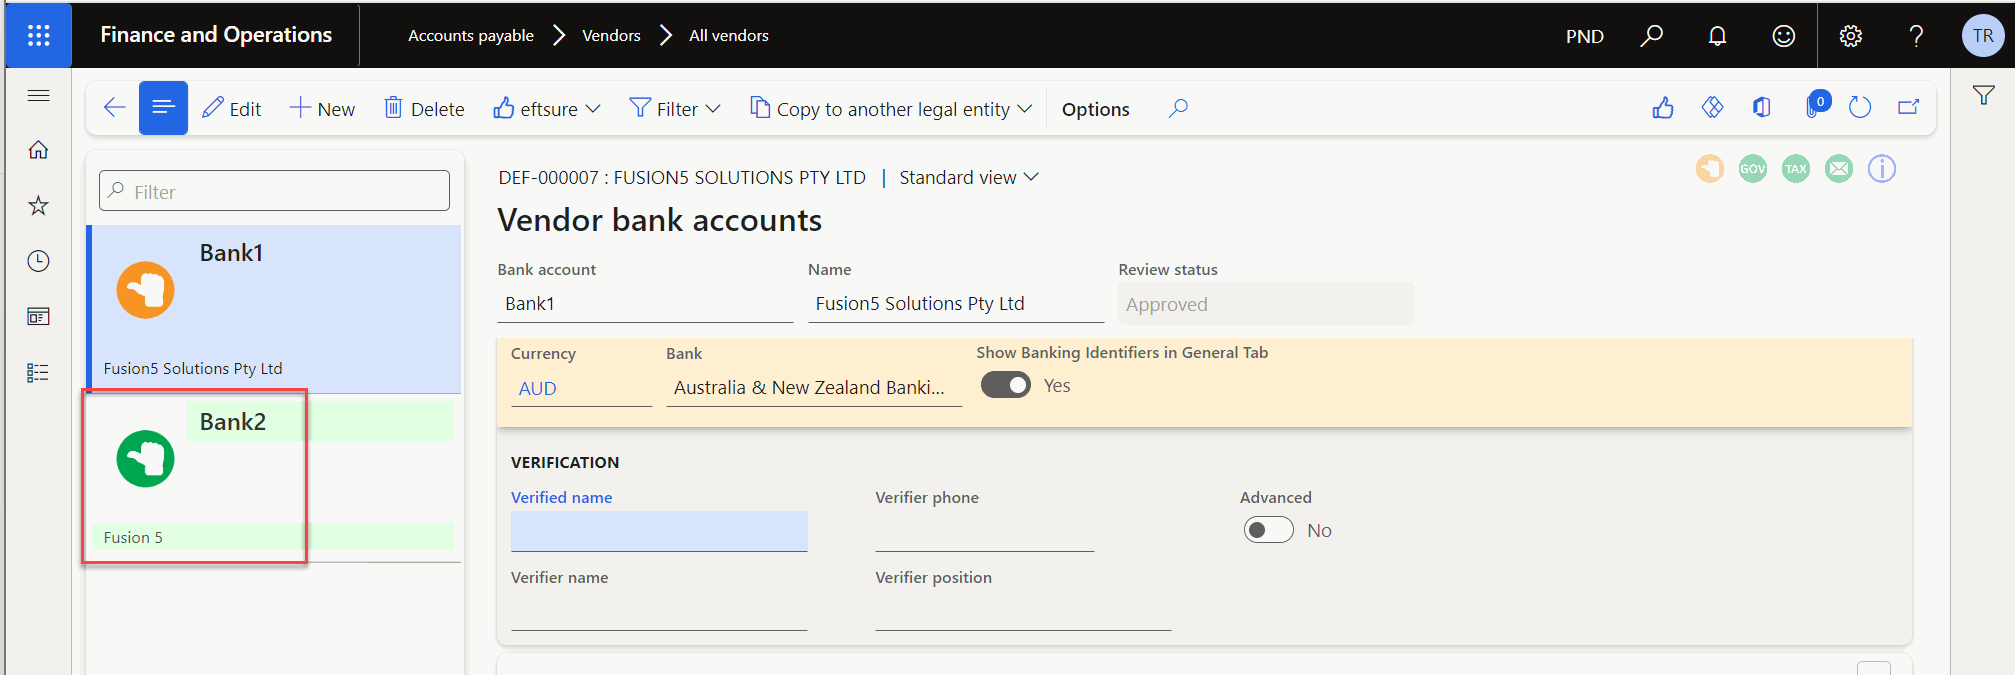The width and height of the screenshot is (2015, 675).
Task: Click the back arrow in action pane
Action: coord(114,108)
